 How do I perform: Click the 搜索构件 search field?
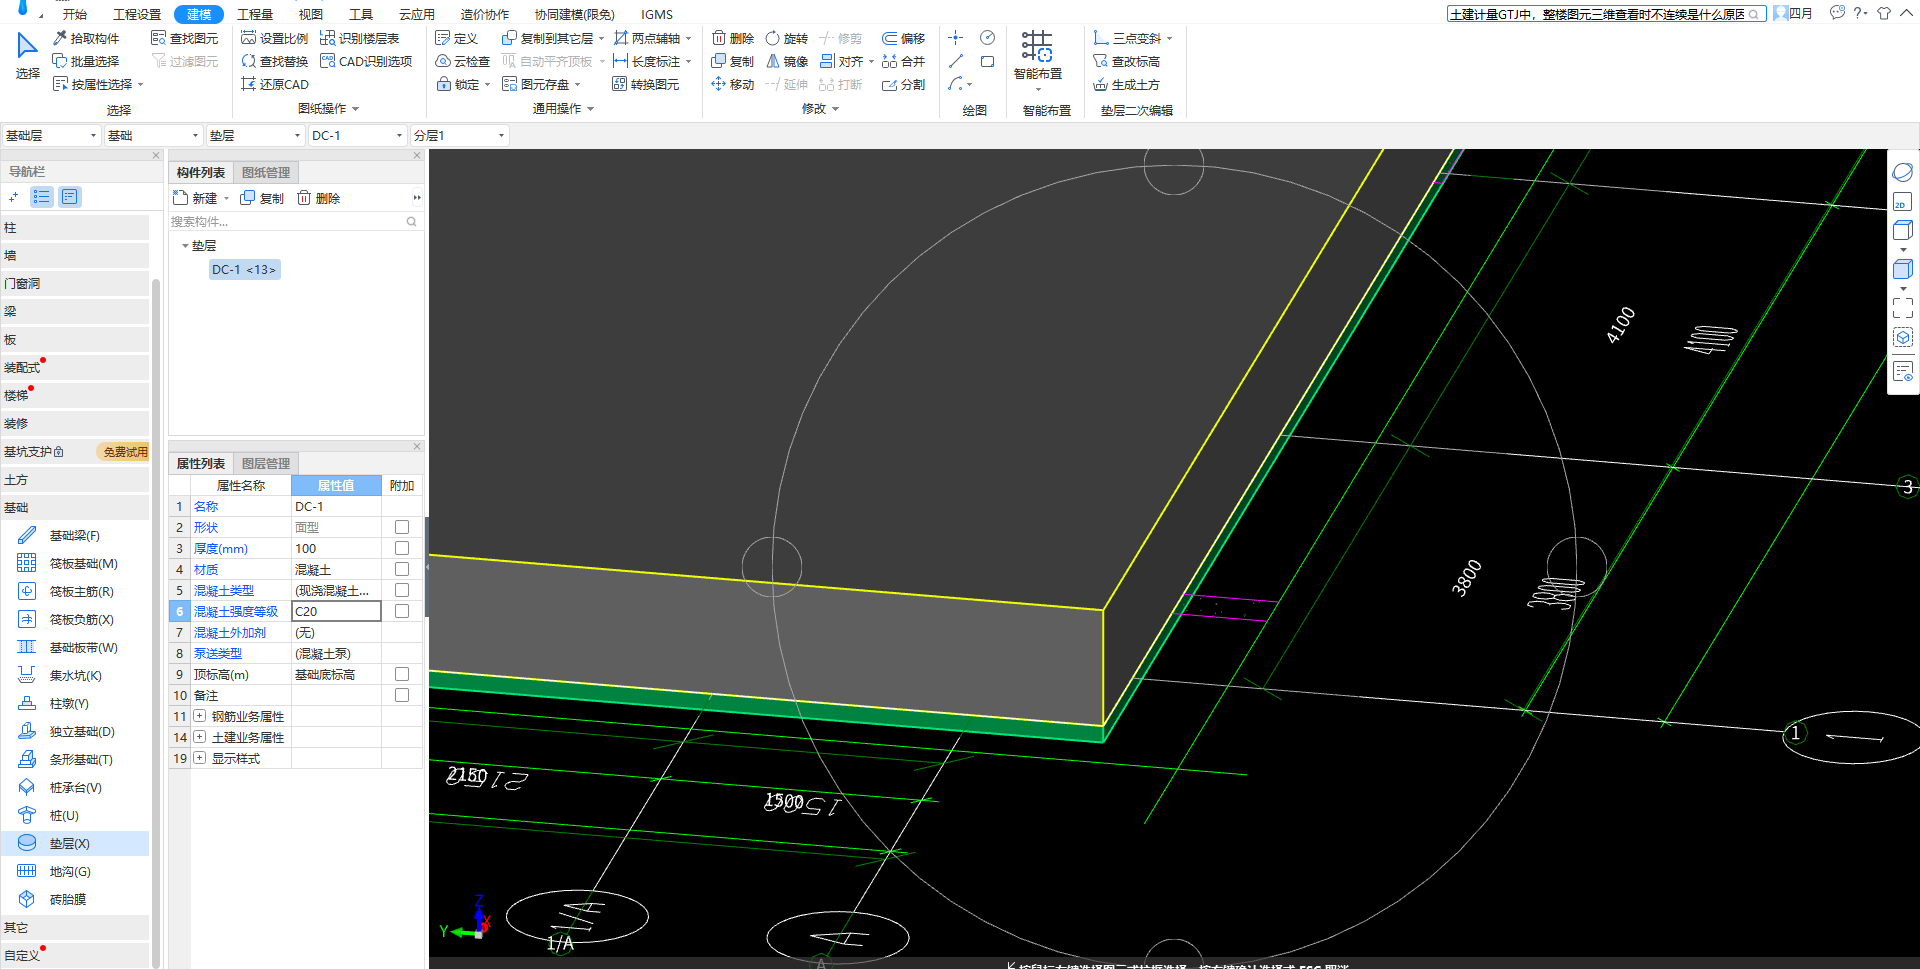[294, 222]
